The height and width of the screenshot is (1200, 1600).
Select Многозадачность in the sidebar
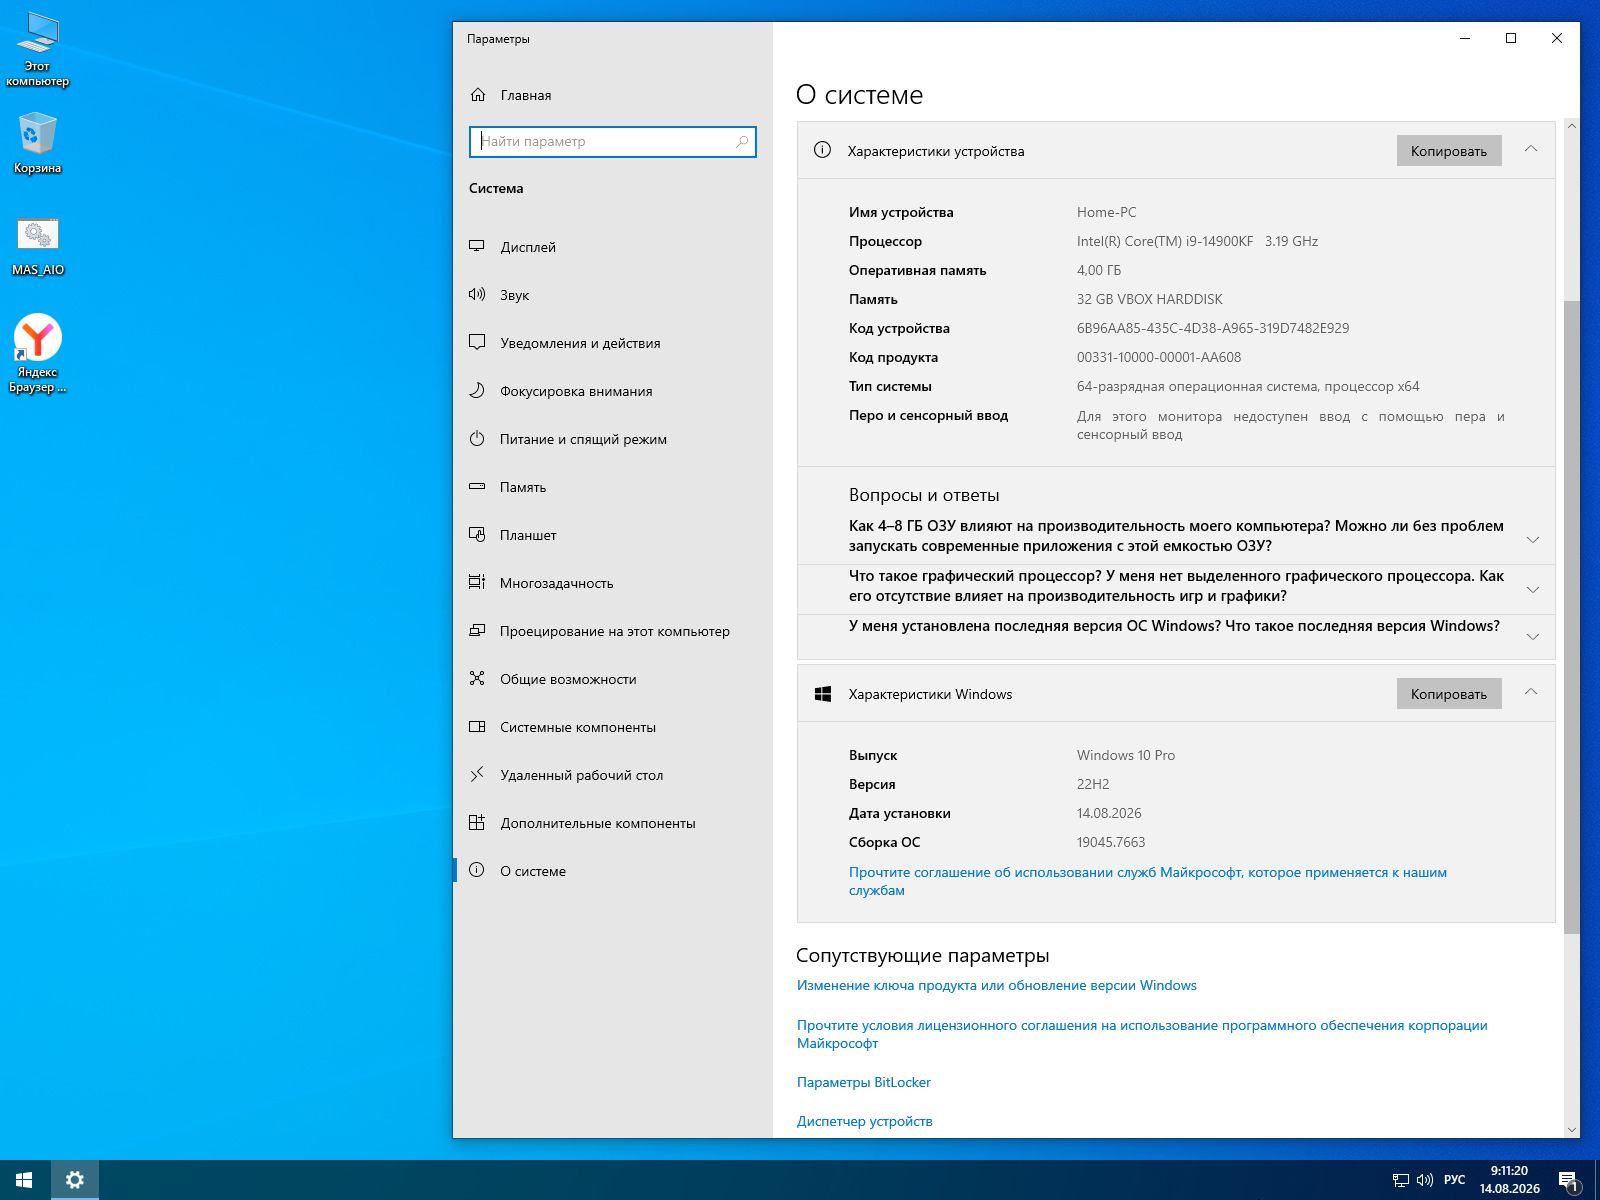click(613, 583)
